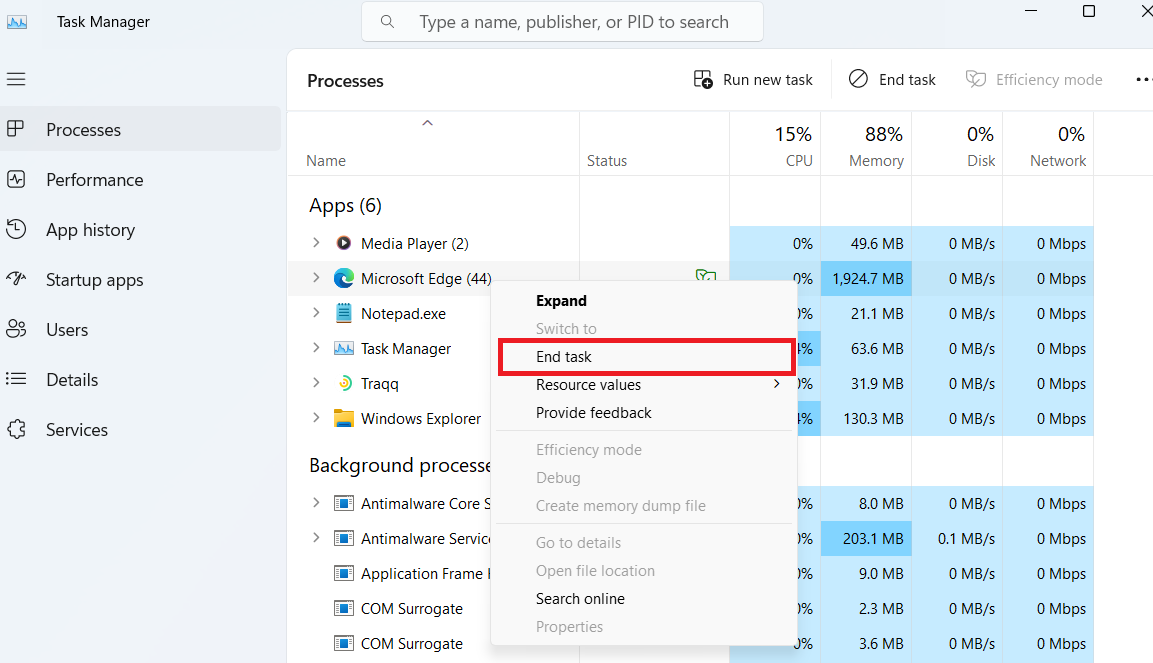This screenshot has width=1153, height=663.
Task: Click the Status column header
Action: click(x=654, y=144)
